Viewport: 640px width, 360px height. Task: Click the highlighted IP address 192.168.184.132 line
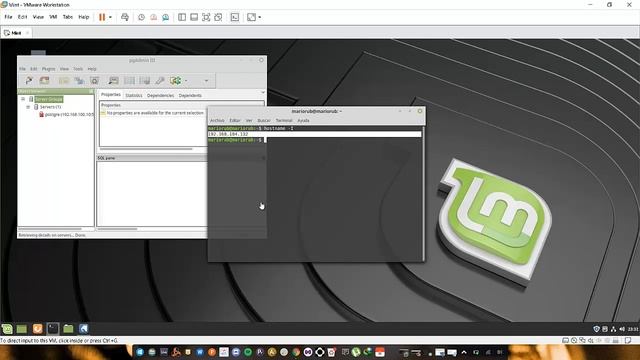coord(314,134)
